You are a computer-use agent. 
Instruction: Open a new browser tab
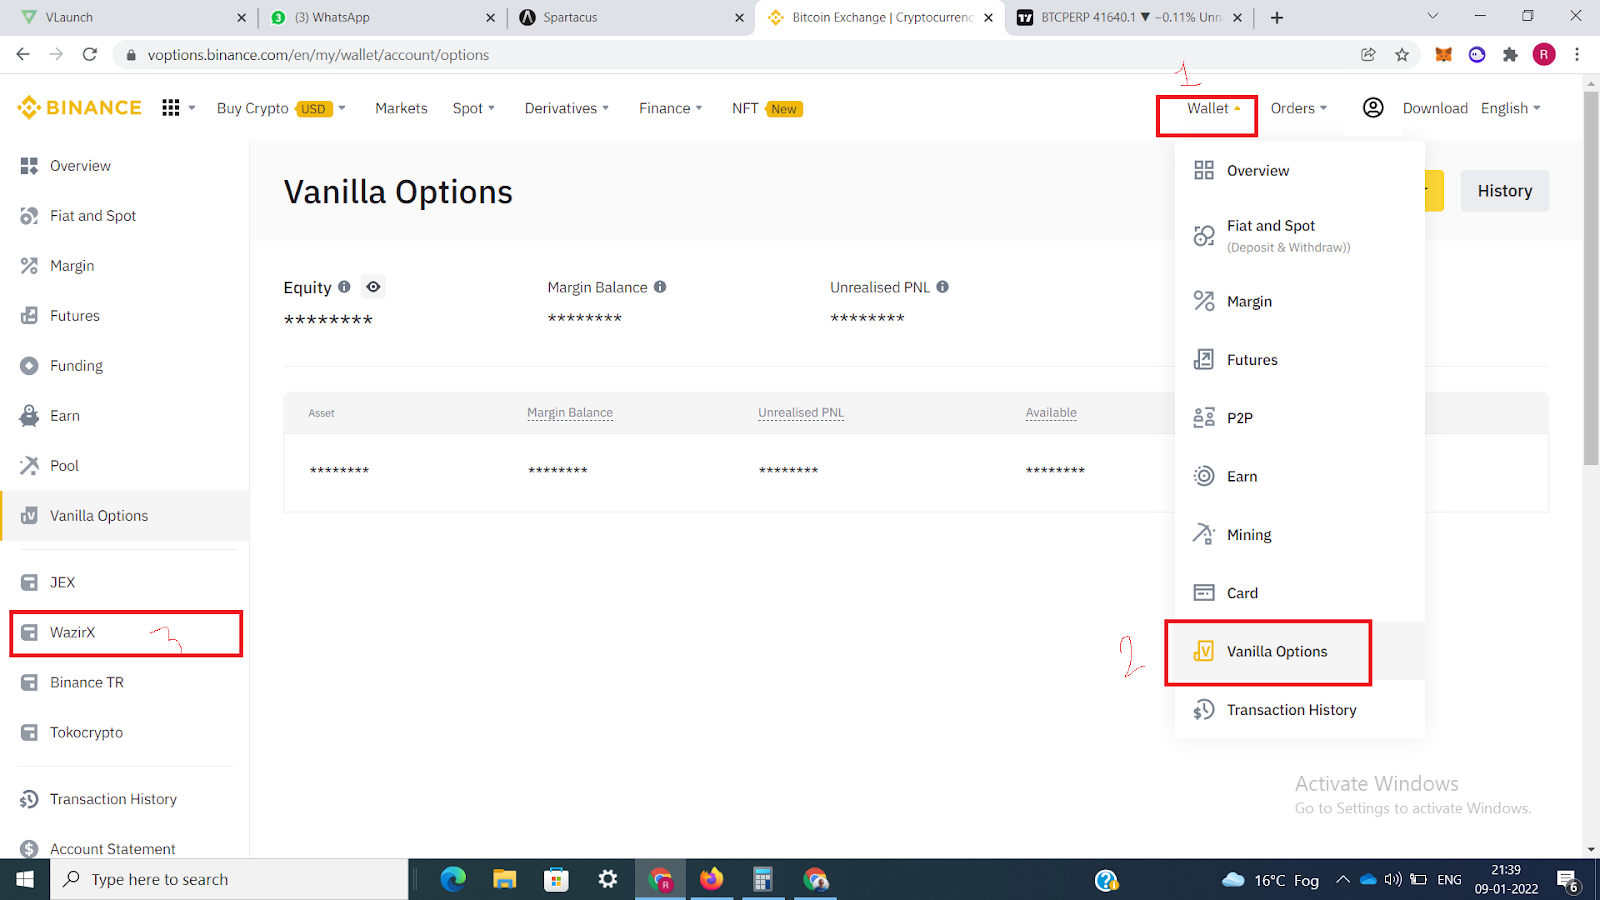tap(1277, 18)
